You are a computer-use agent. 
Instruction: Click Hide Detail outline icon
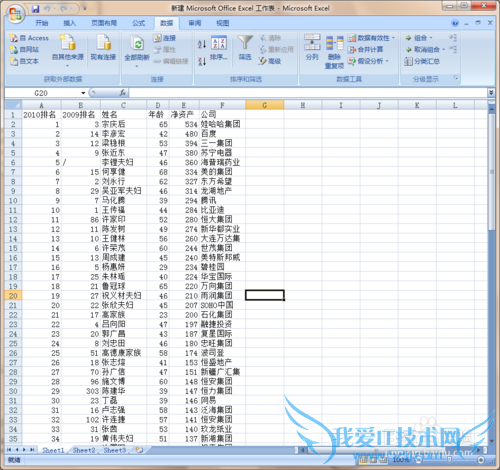pyautogui.click(x=453, y=49)
